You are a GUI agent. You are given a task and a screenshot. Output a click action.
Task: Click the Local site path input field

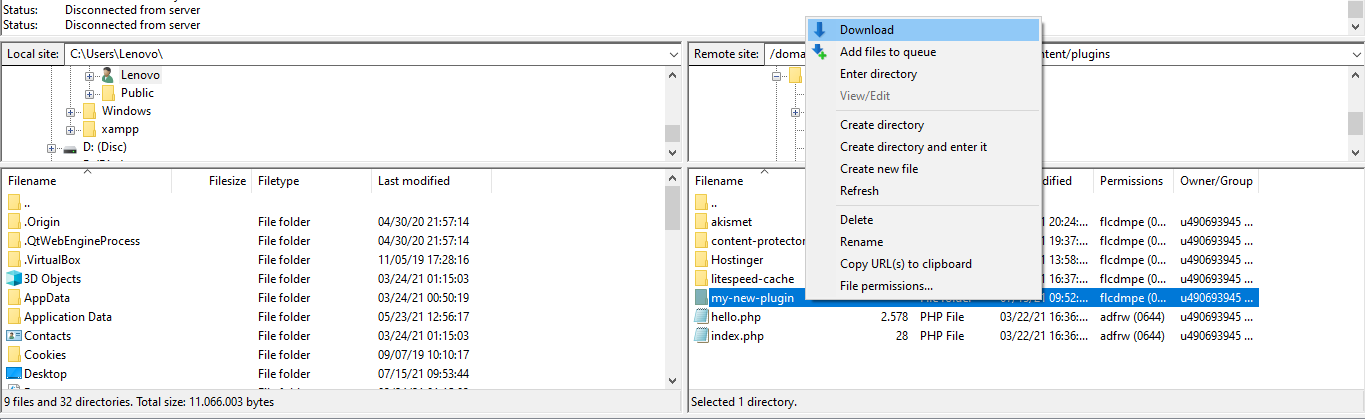pos(360,54)
